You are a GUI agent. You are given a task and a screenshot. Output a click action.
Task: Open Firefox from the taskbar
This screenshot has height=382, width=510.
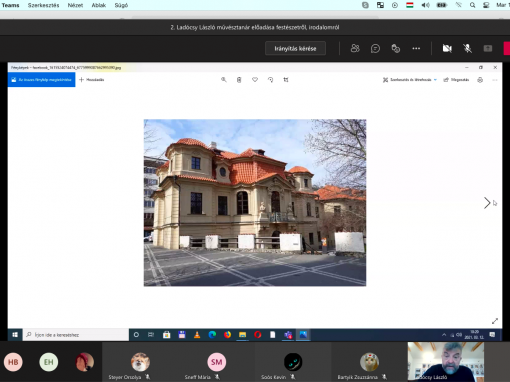[227, 335]
